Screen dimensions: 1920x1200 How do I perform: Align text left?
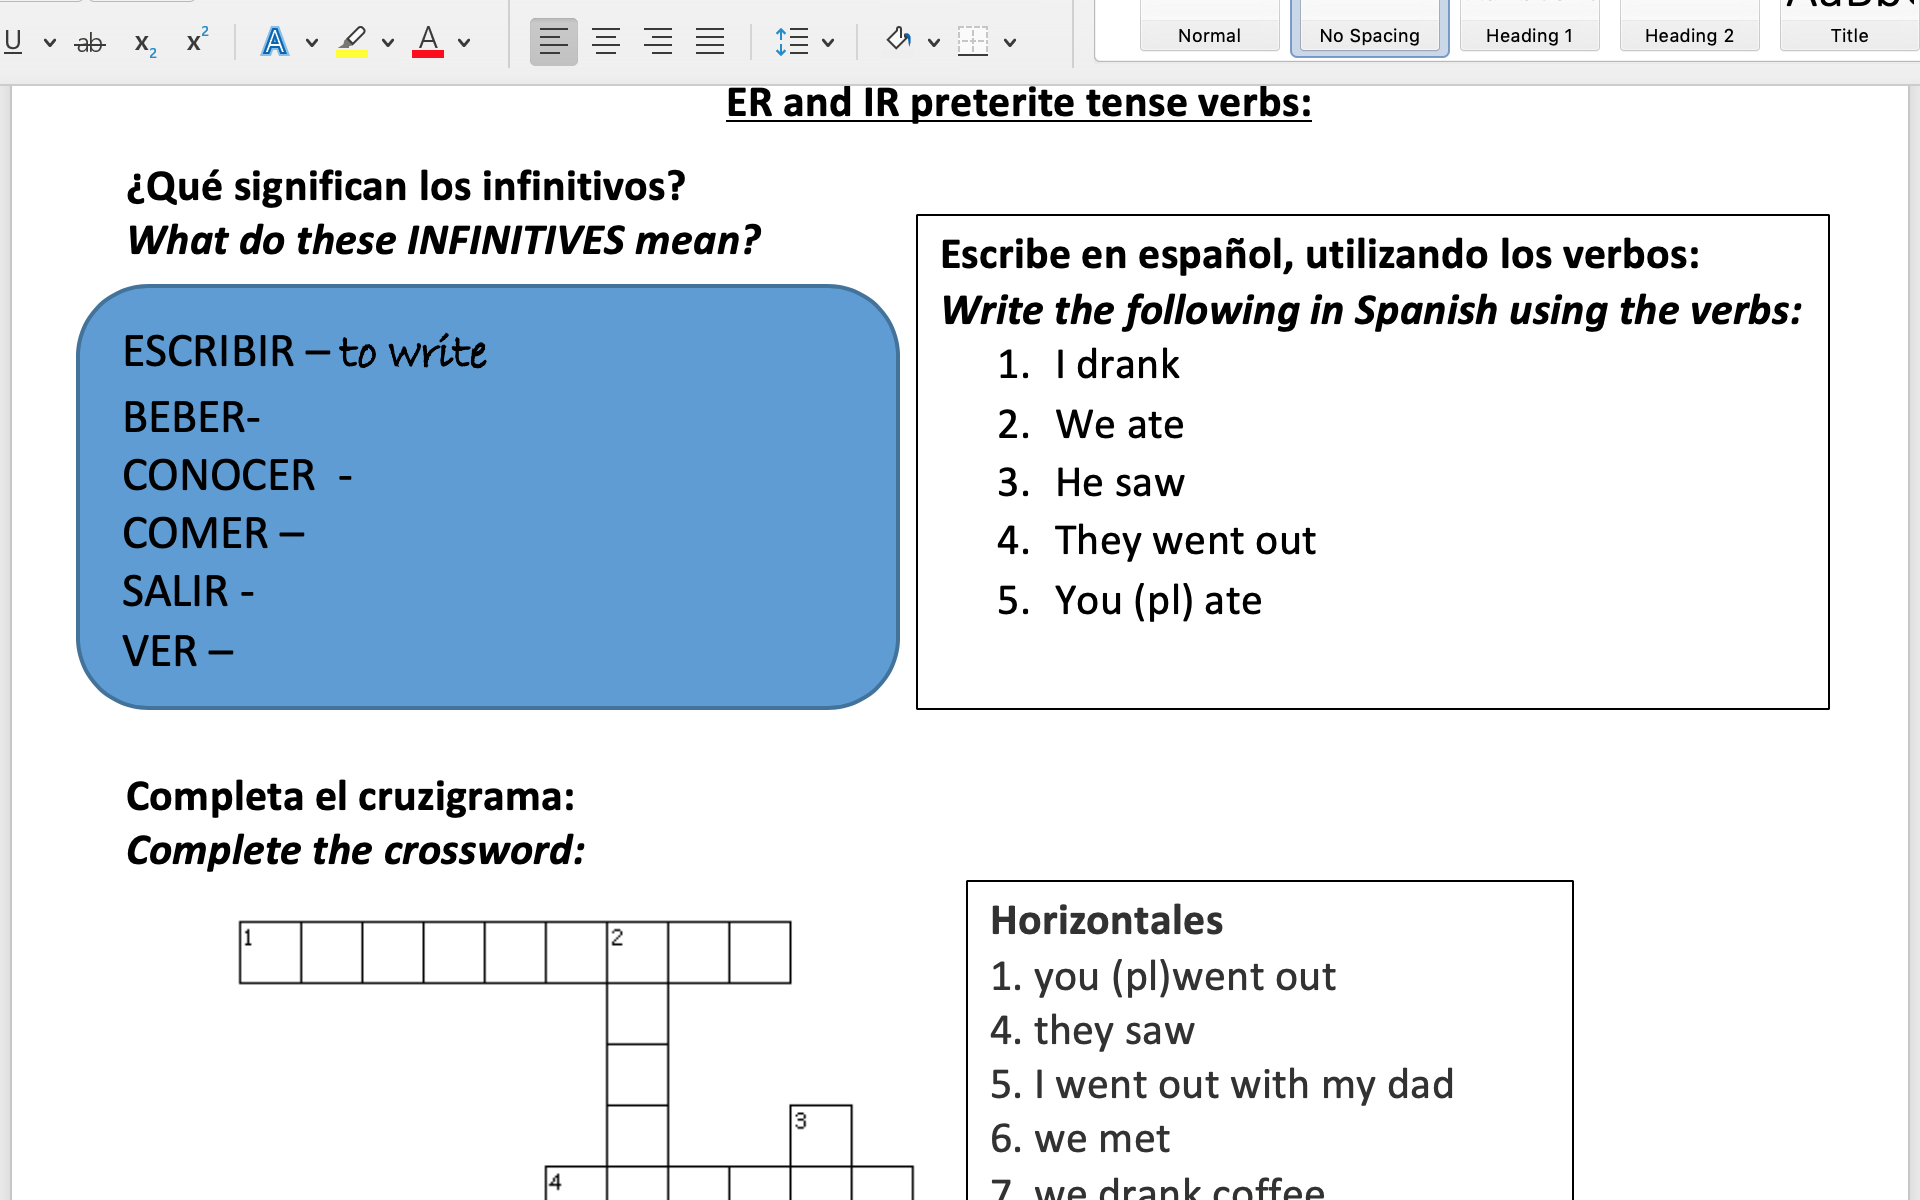pyautogui.click(x=553, y=42)
